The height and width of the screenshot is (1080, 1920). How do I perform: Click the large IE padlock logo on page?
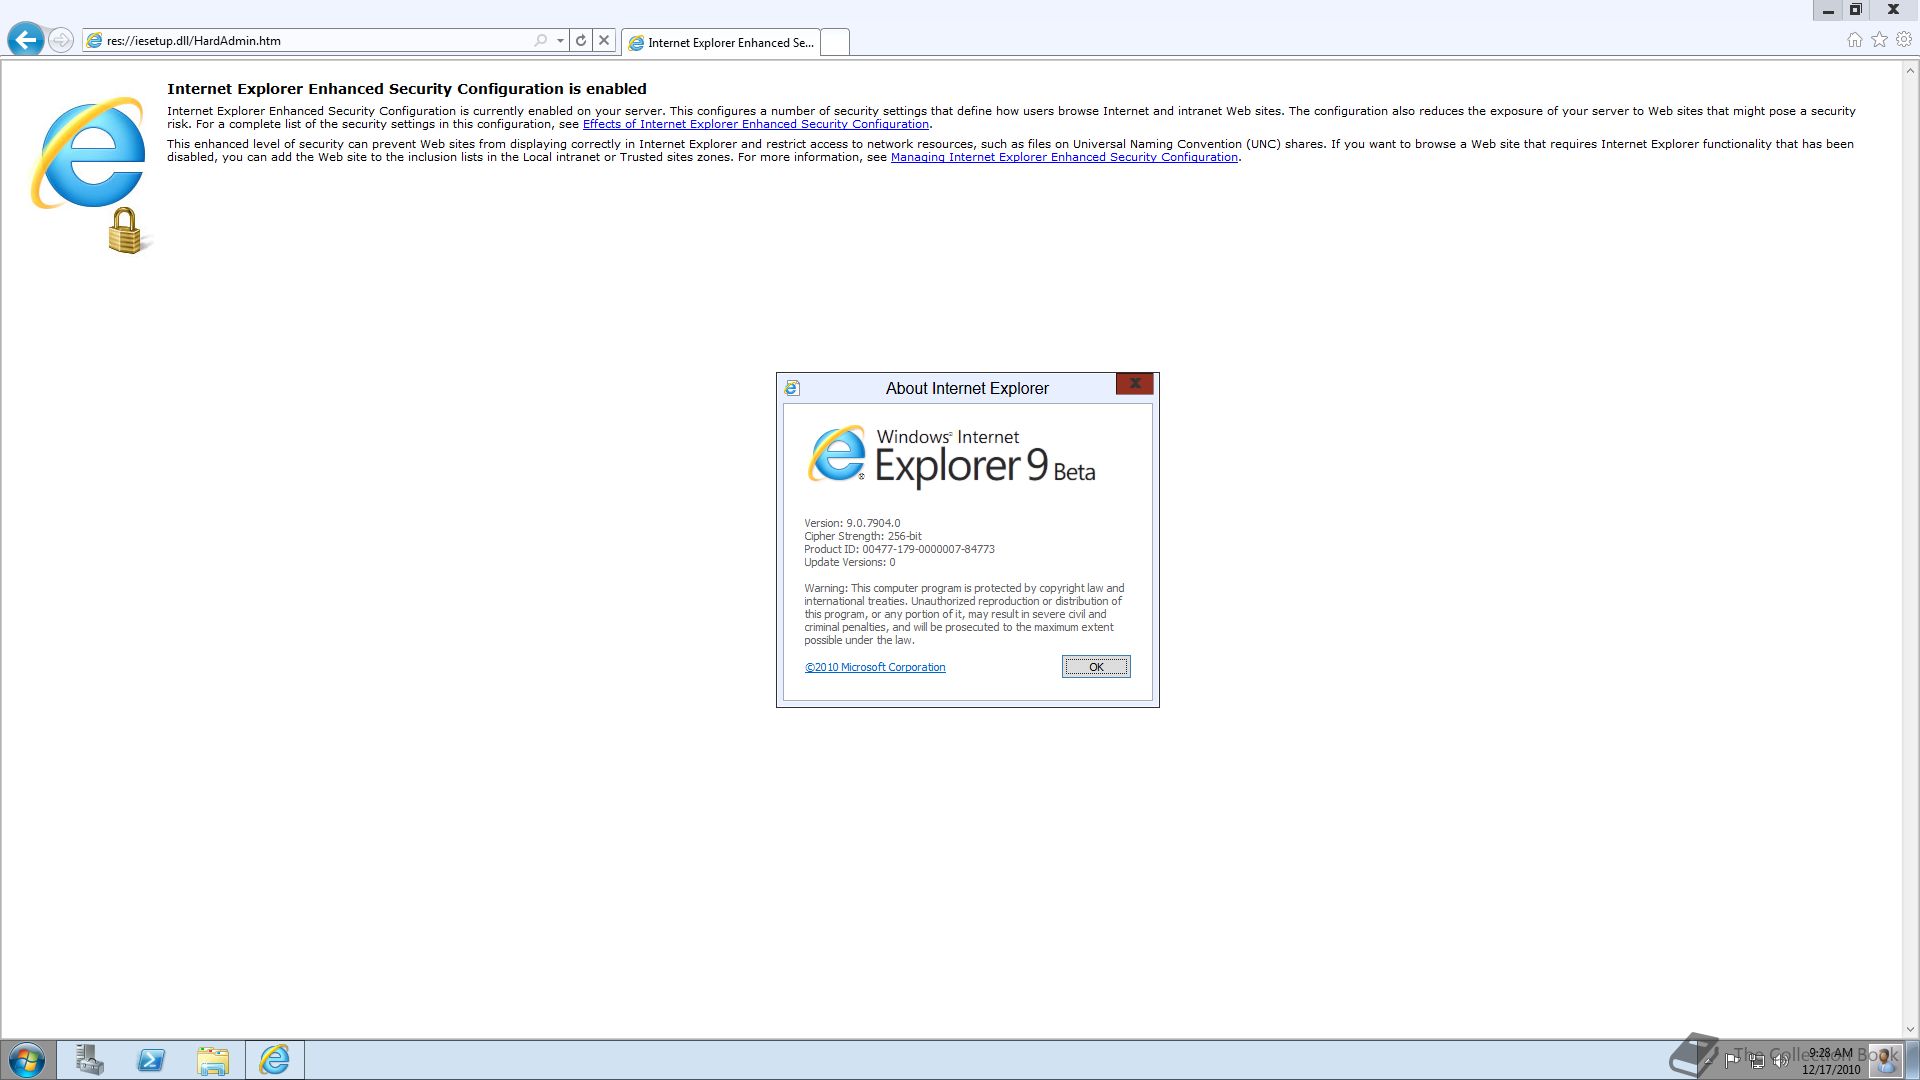click(x=92, y=175)
